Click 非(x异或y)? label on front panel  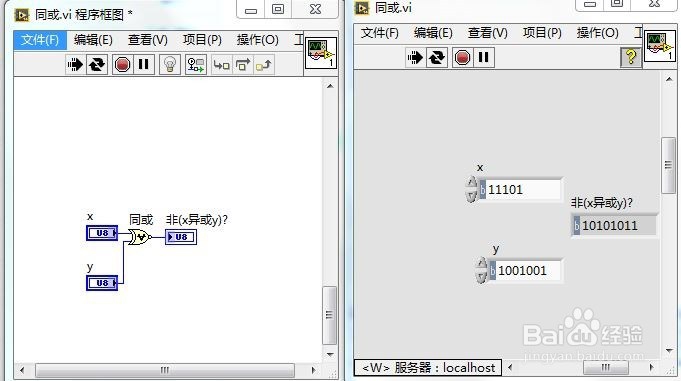(x=602, y=203)
